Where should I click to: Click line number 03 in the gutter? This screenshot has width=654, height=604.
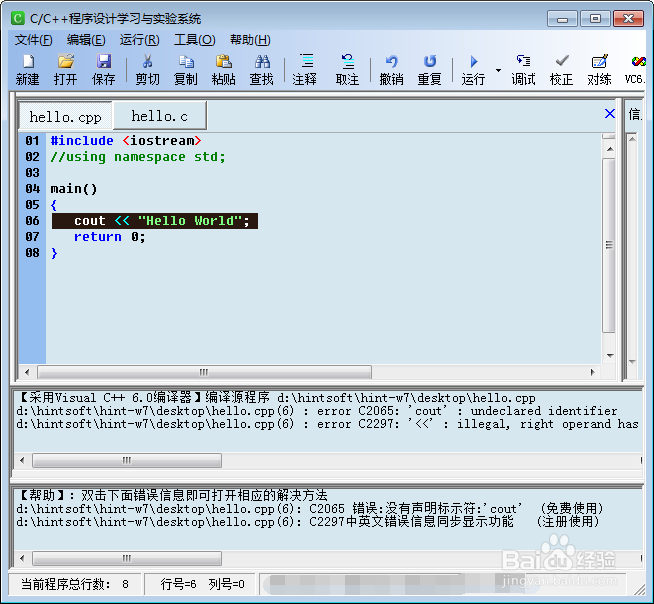point(33,173)
